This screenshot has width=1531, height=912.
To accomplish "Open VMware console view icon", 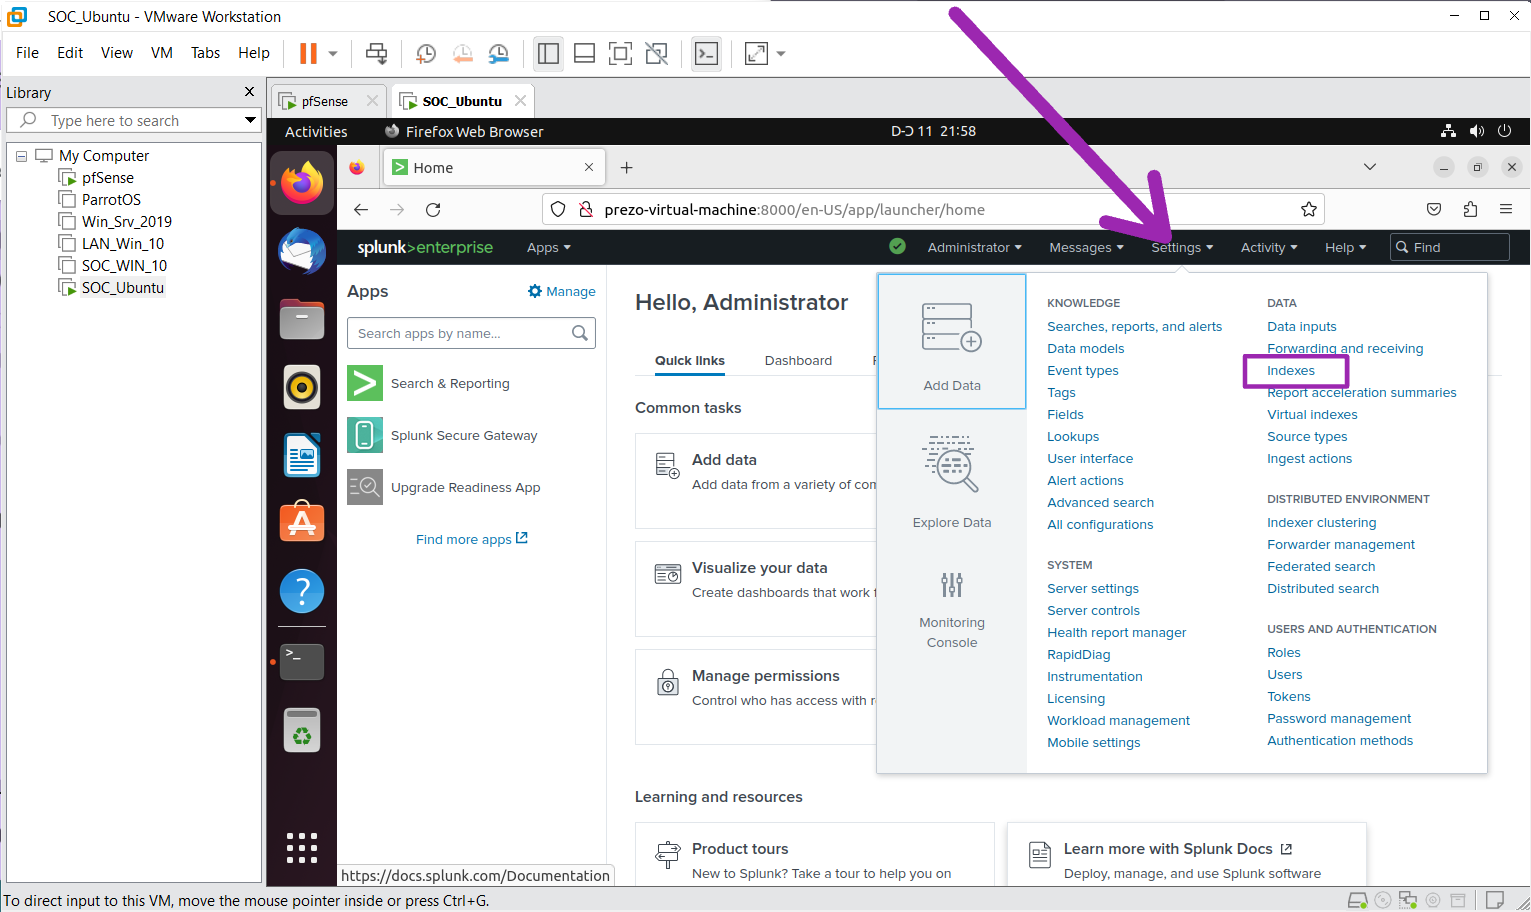I will point(707,53).
